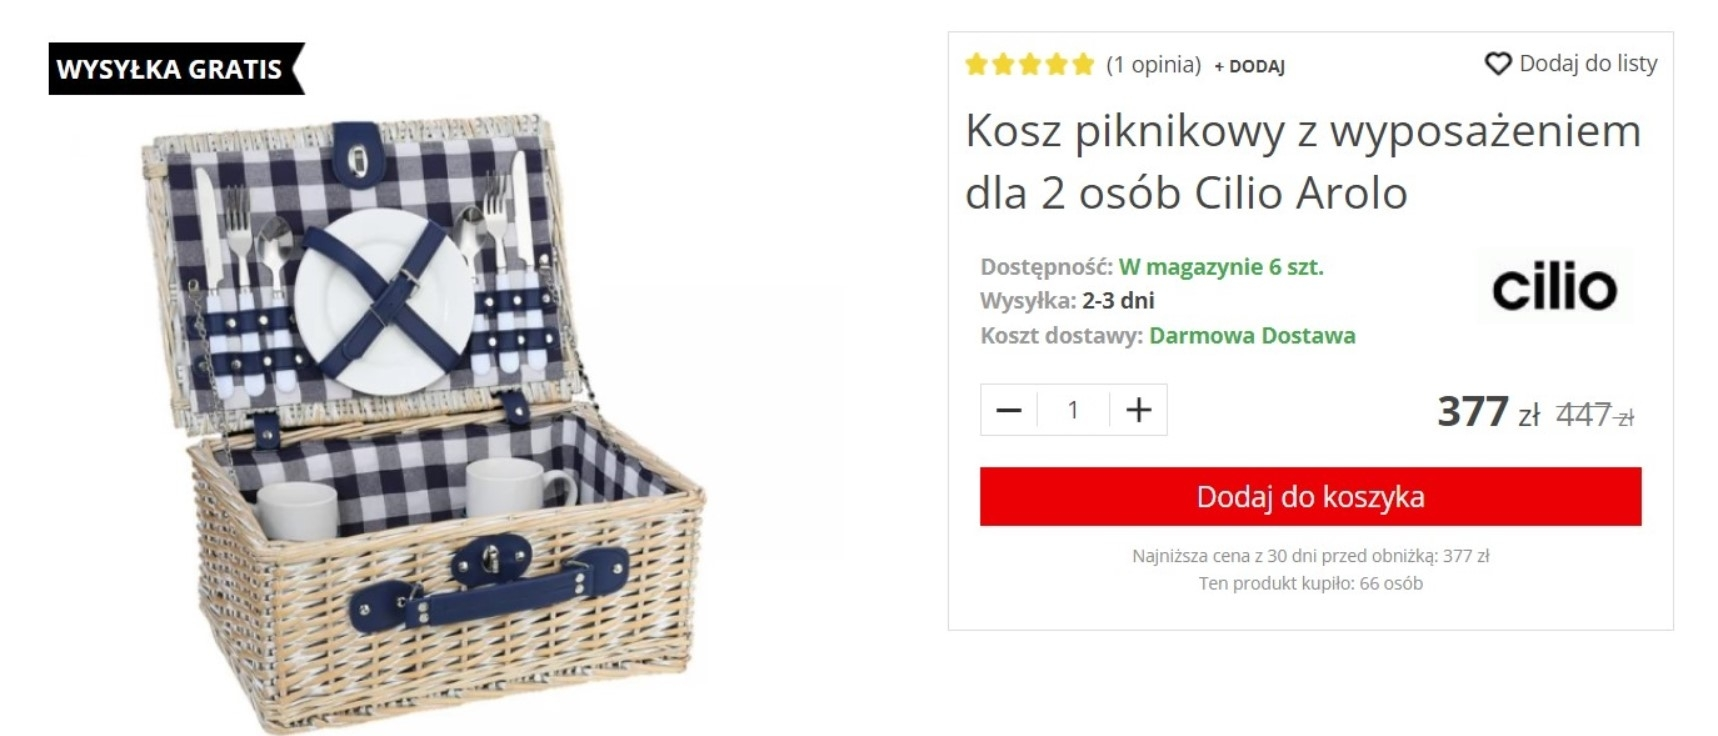The width and height of the screenshot is (1718, 736).
Task: Increase quantity with the plus icon
Action: click(1138, 410)
